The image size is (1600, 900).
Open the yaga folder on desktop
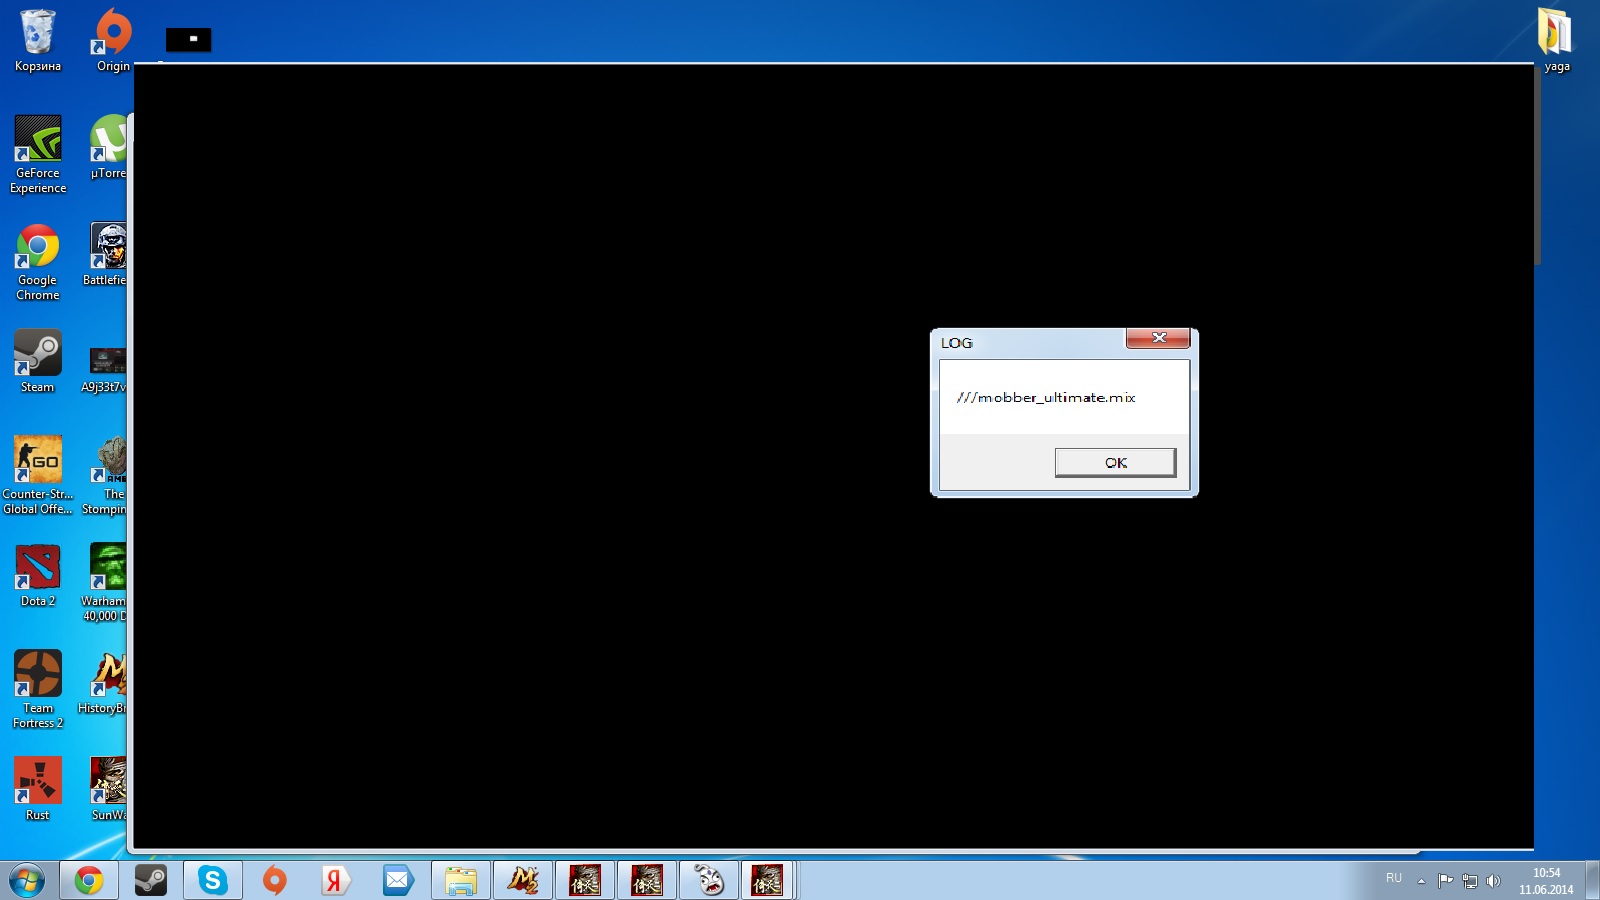pos(1555,41)
